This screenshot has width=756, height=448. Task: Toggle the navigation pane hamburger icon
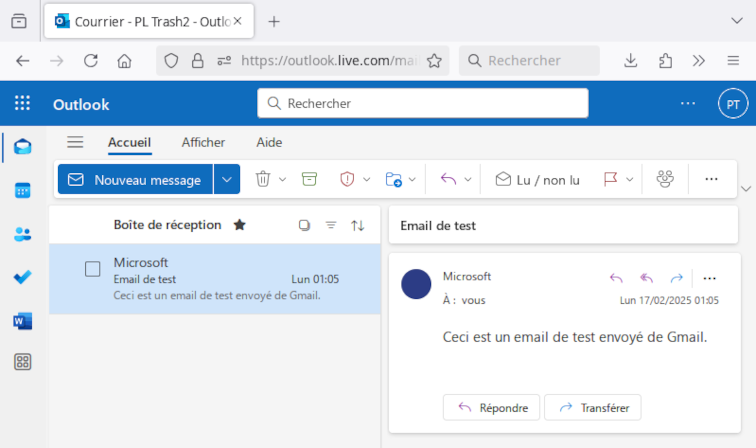point(75,142)
